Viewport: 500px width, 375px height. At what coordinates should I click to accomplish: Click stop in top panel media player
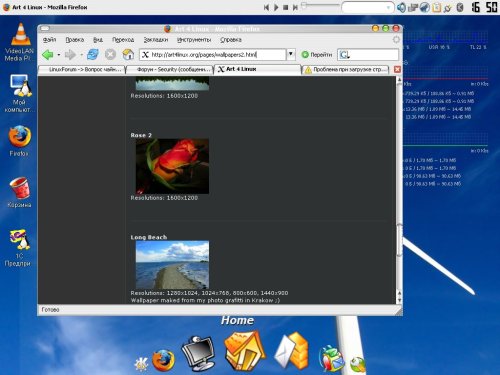click(x=285, y=7)
